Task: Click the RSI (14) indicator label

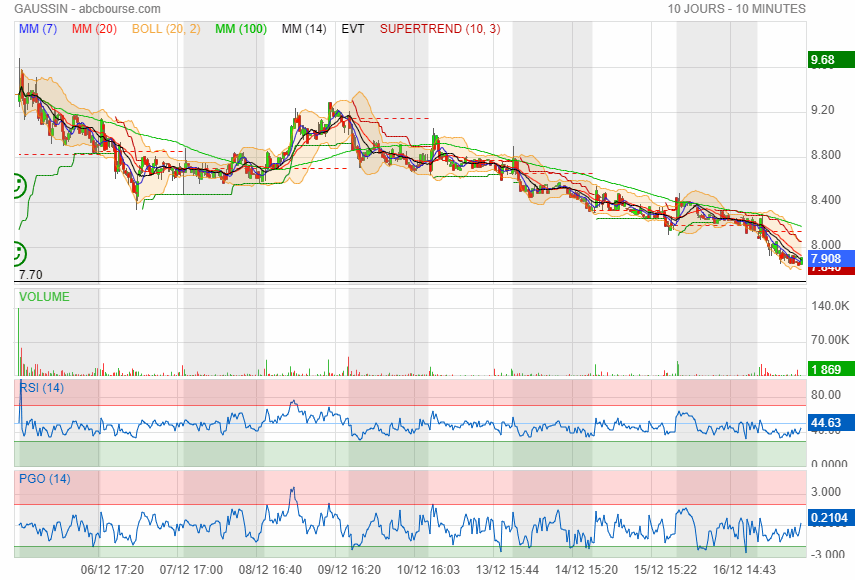Action: 41,388
